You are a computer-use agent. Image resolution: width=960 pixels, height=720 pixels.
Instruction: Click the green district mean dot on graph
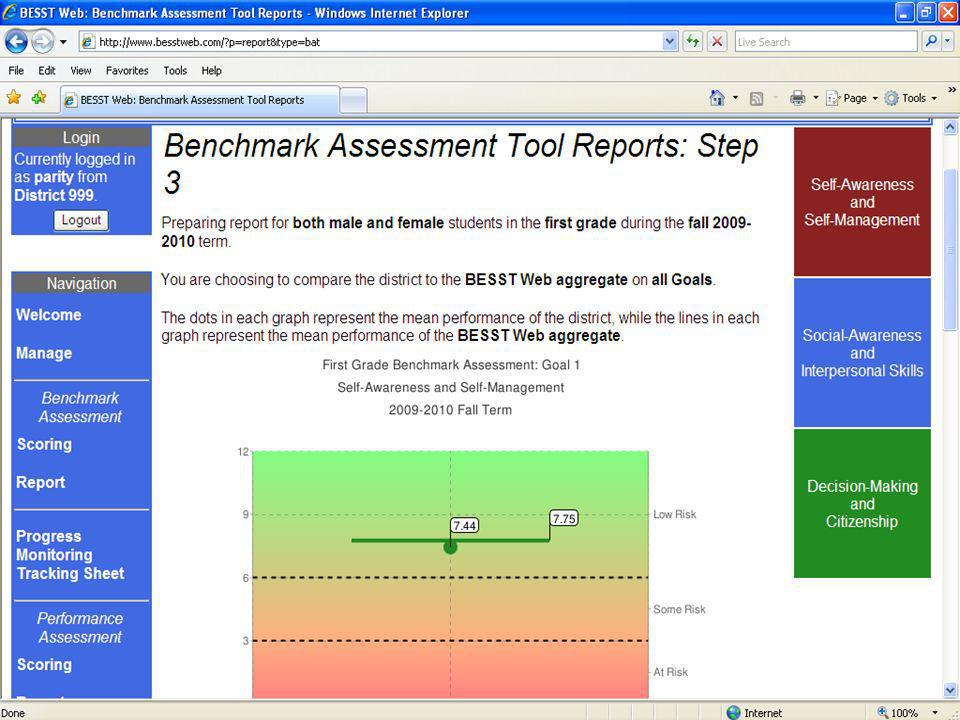pos(450,547)
